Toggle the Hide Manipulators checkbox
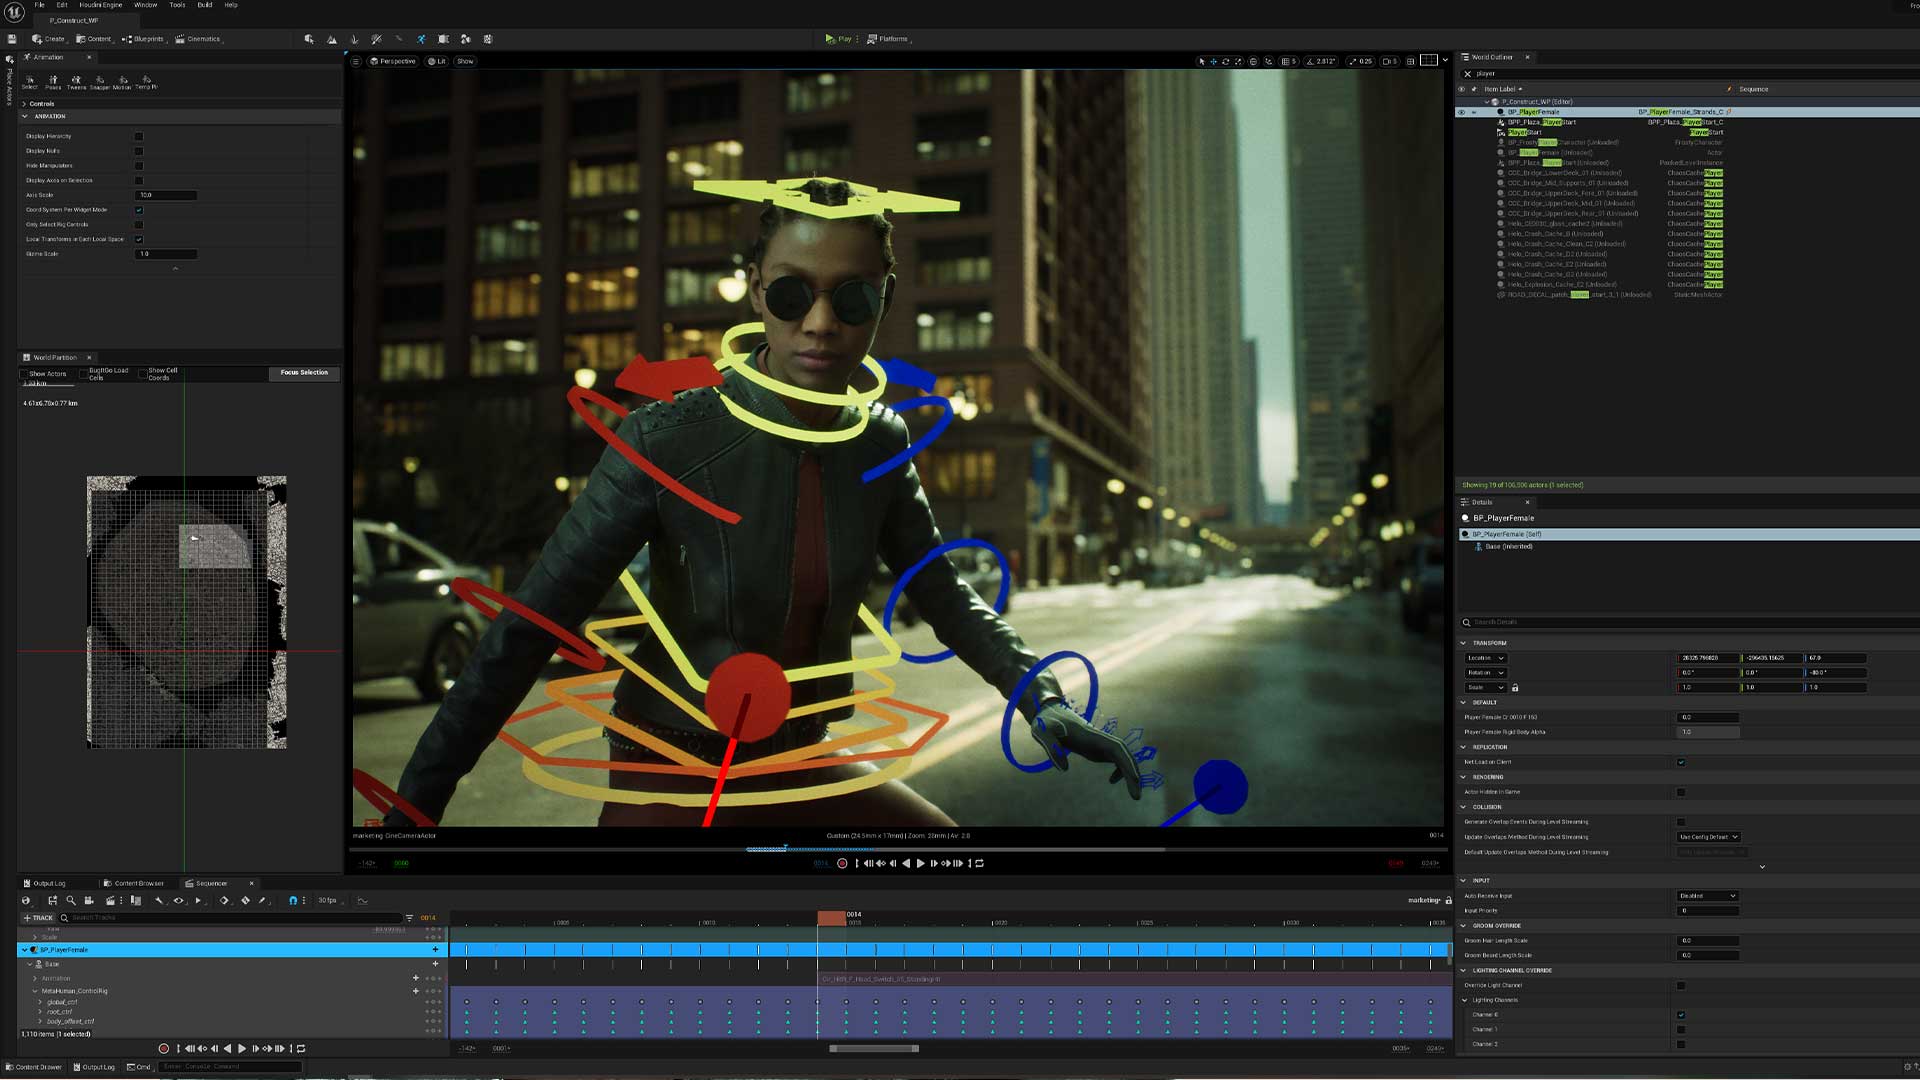The image size is (1920, 1080). 139,166
